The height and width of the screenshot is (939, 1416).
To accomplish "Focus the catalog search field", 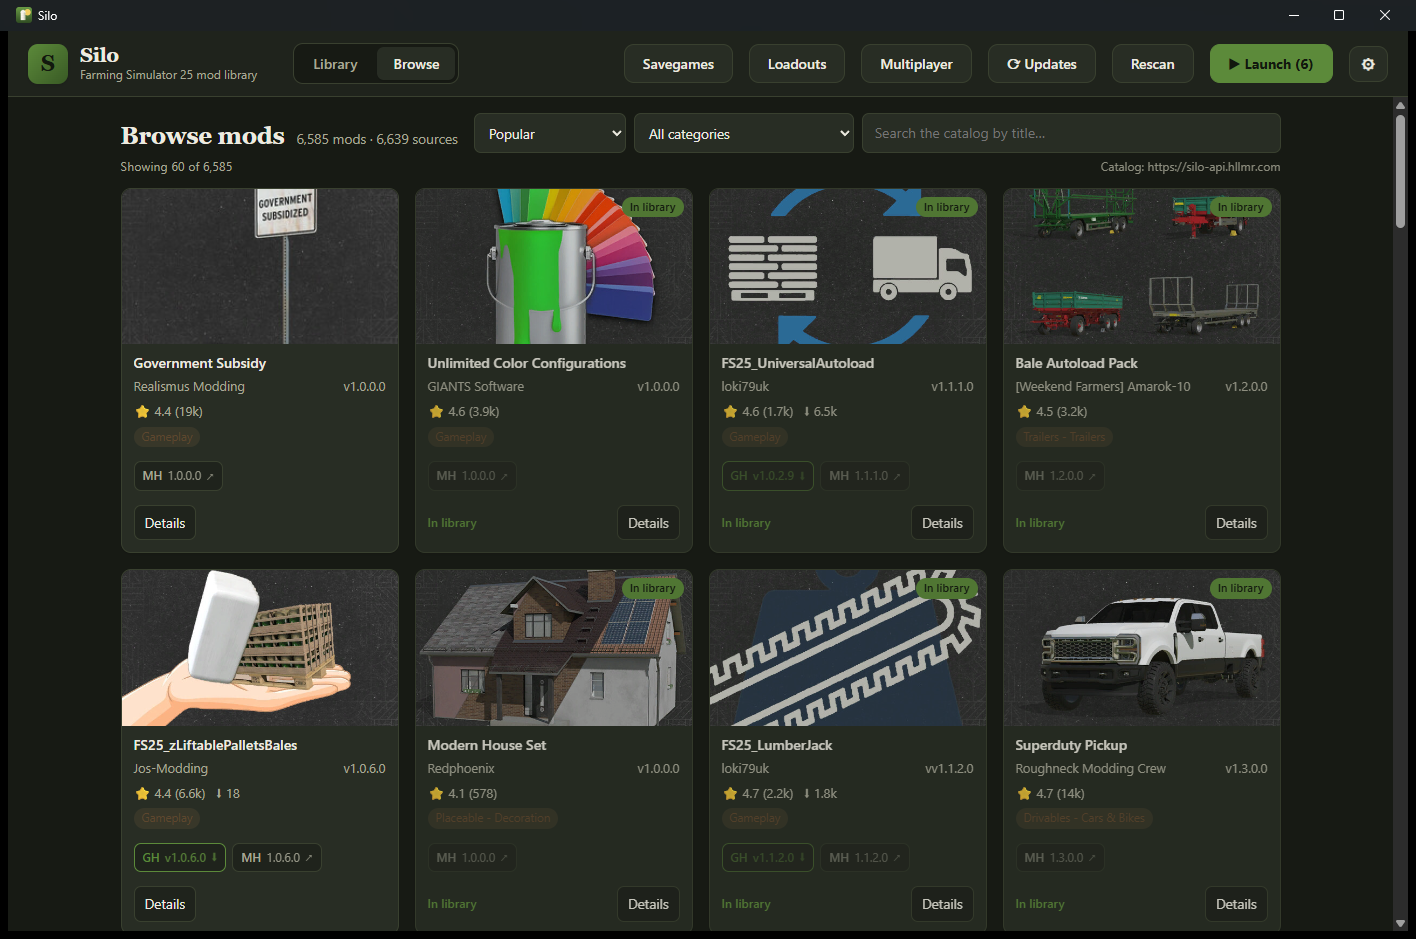I will (x=1071, y=133).
